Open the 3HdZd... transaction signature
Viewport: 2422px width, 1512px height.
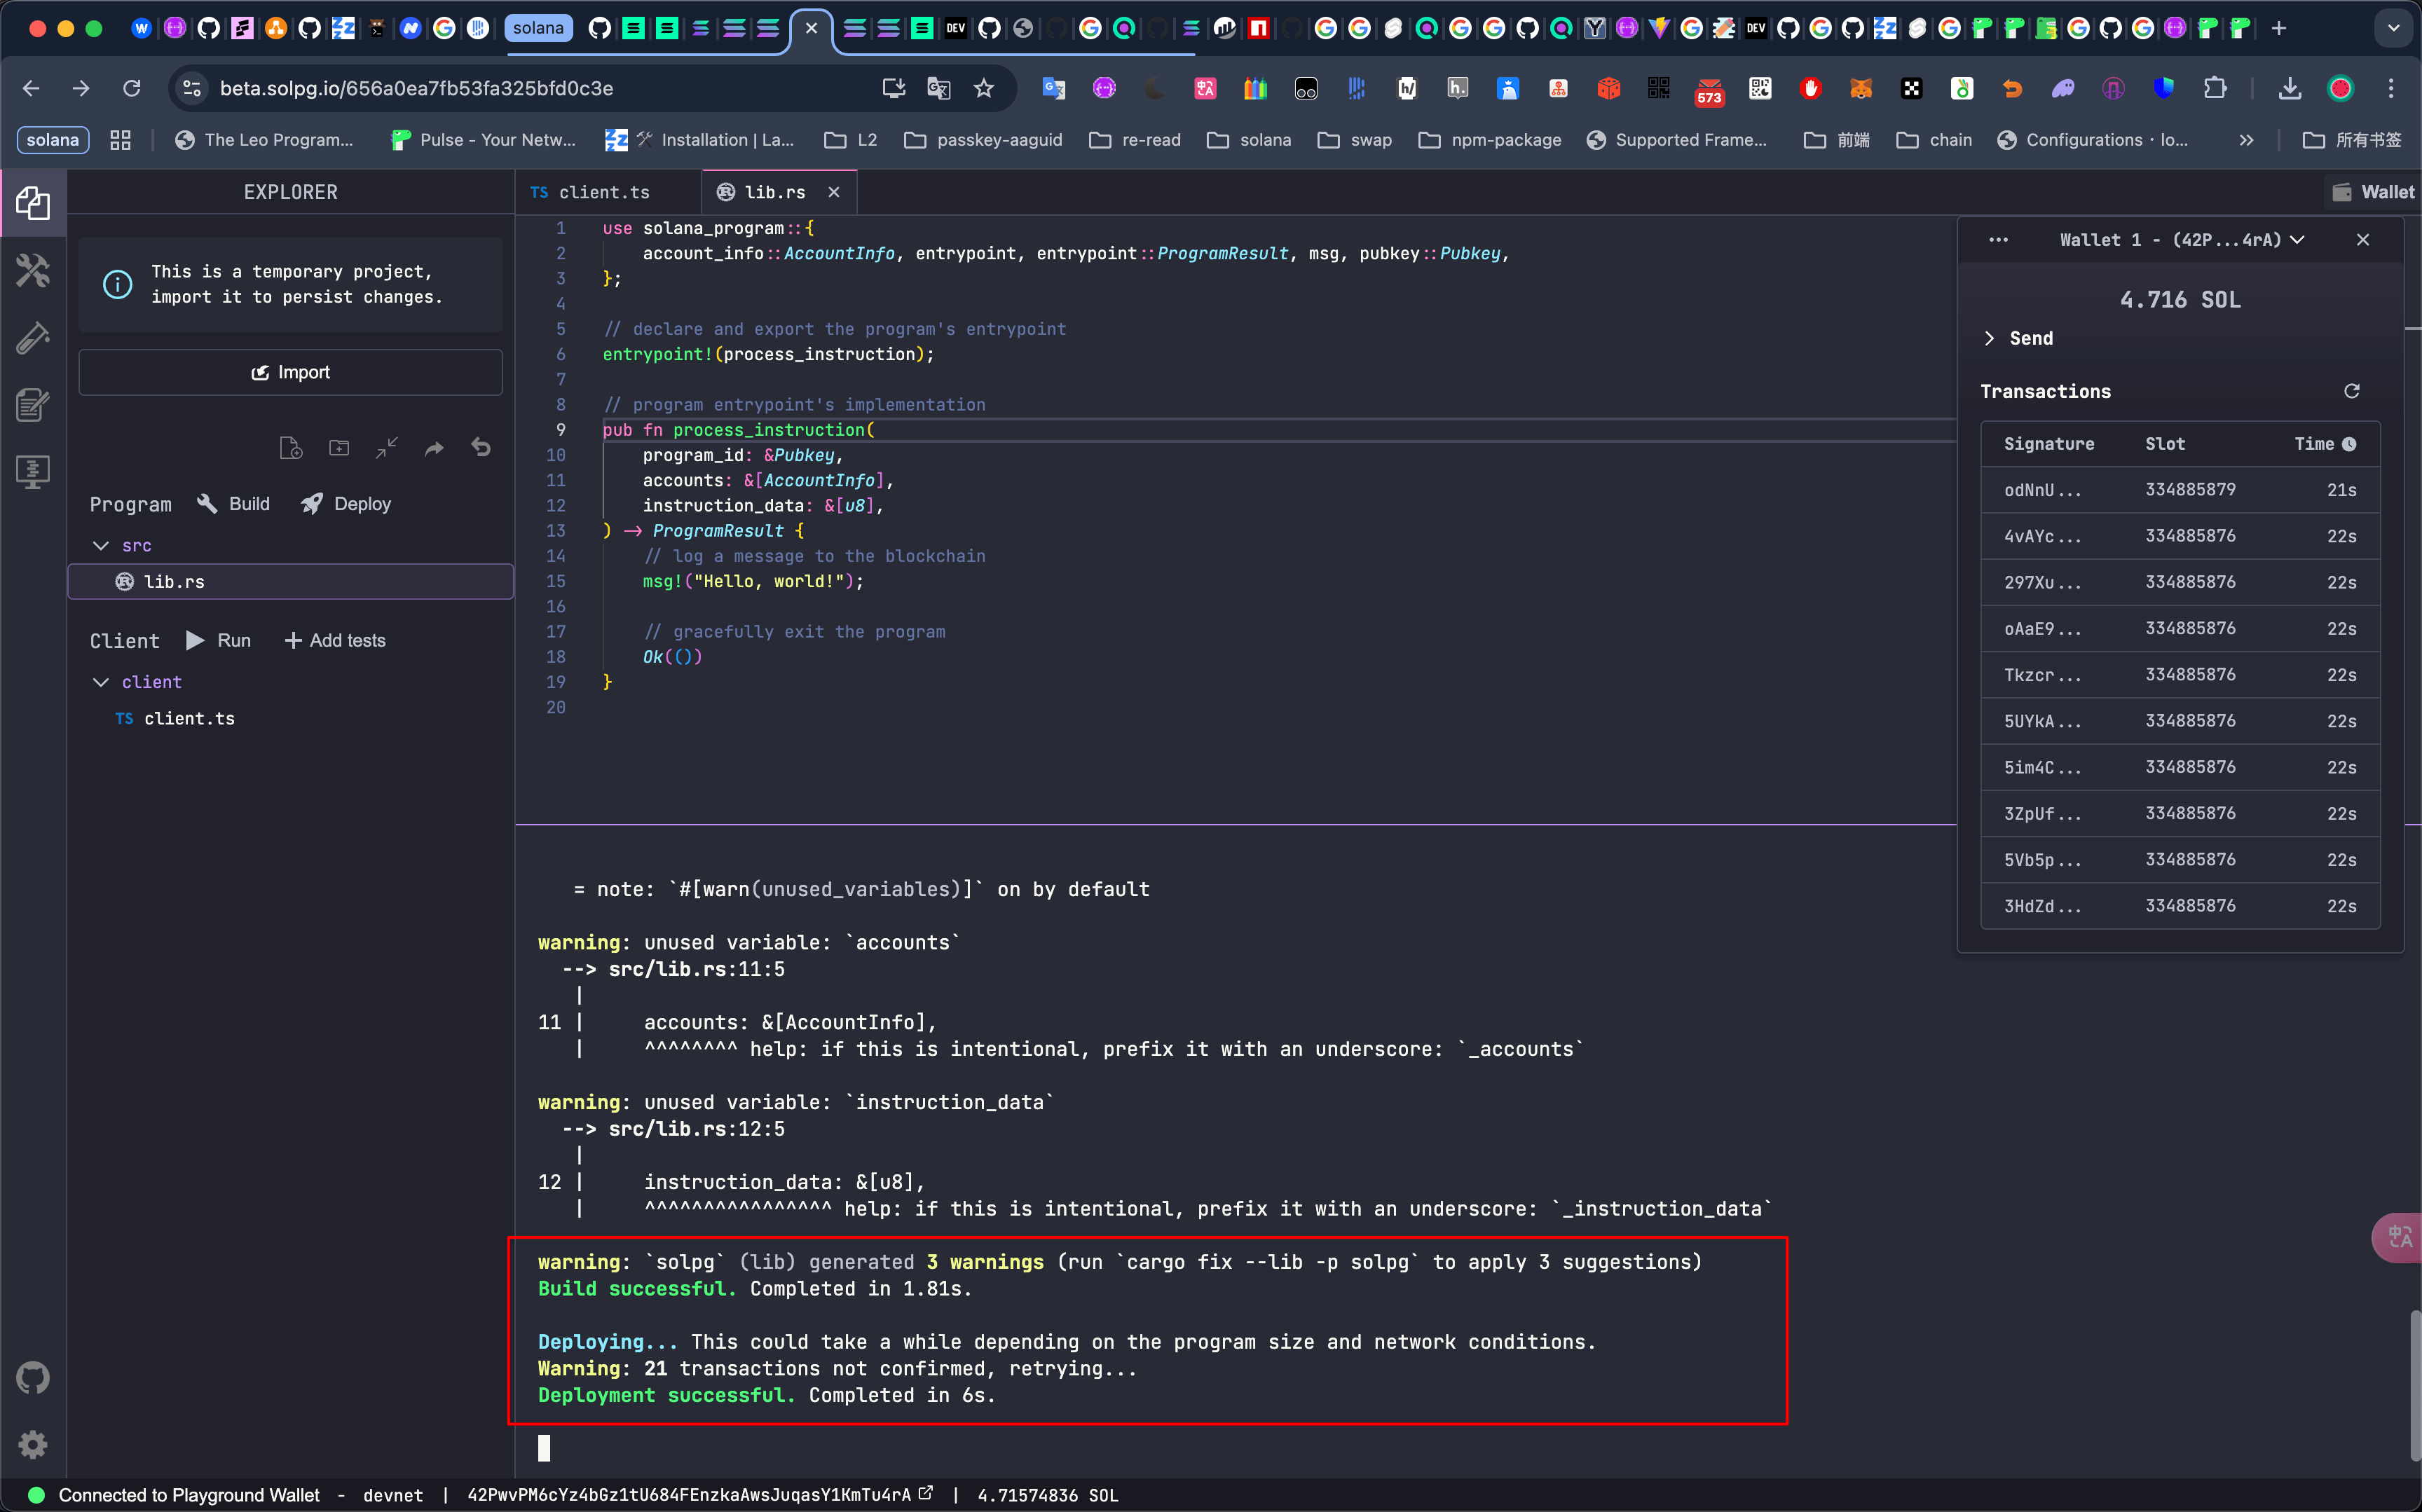2043,906
